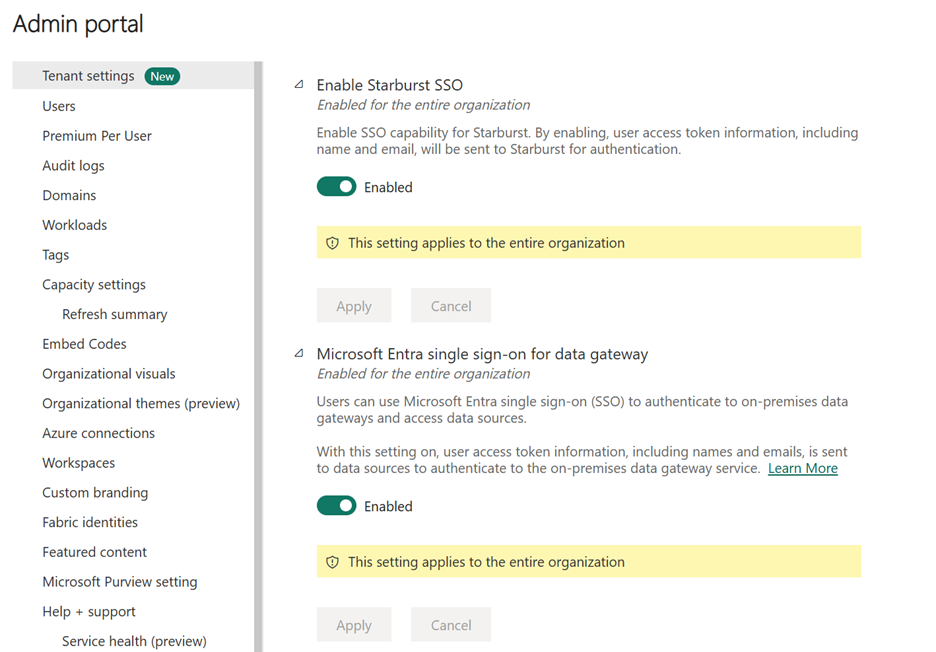
Task: Open Organizational themes (preview)
Action: (x=141, y=404)
